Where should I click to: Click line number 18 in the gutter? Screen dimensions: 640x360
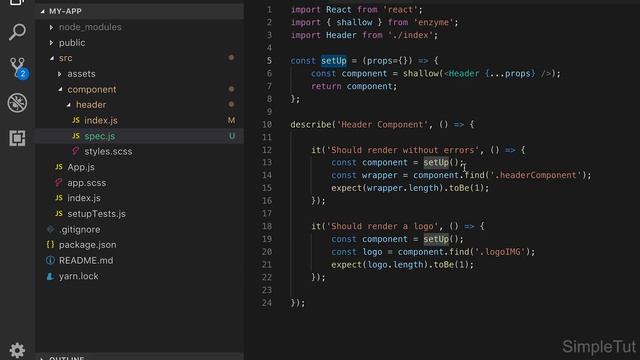click(267, 226)
